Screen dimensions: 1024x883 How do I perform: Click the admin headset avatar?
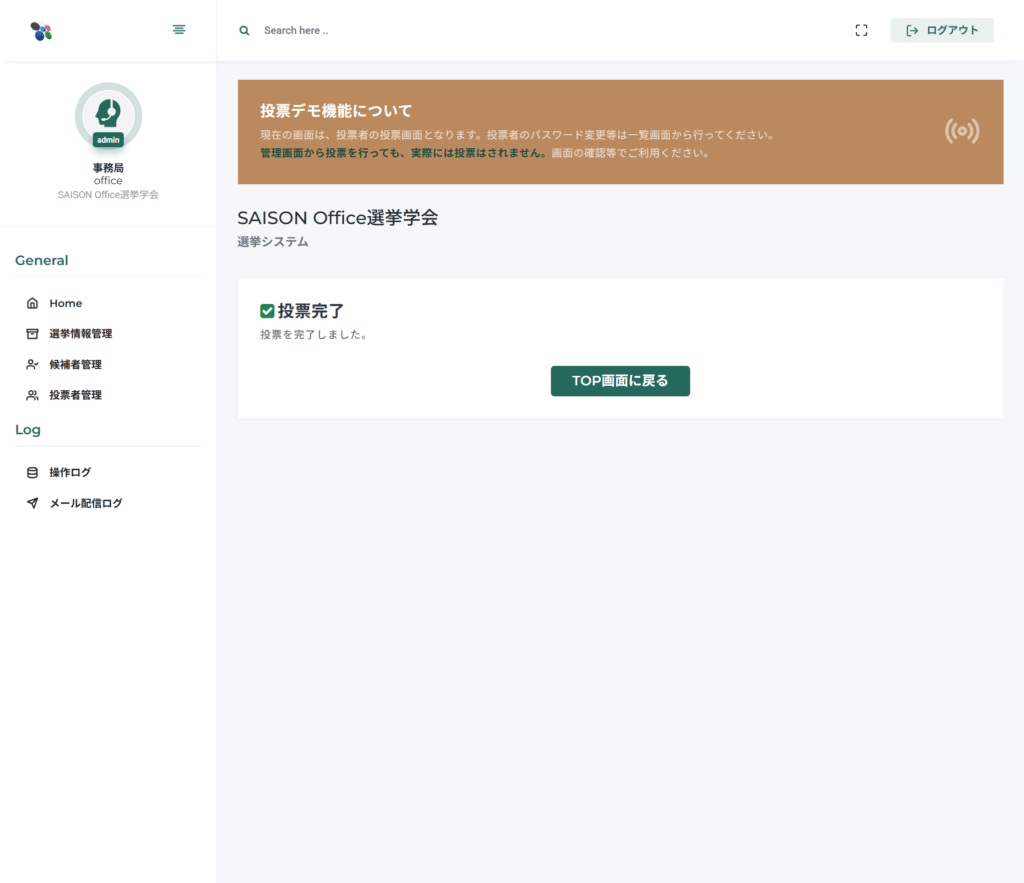[x=108, y=116]
